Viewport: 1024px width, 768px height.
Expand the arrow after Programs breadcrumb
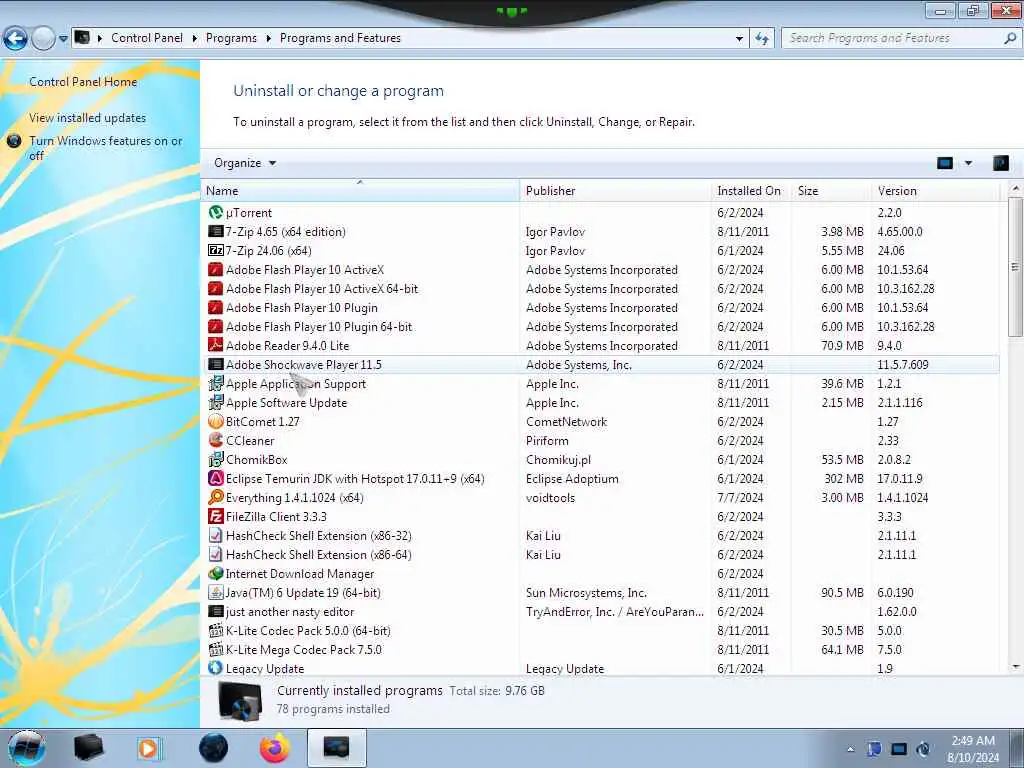click(268, 39)
